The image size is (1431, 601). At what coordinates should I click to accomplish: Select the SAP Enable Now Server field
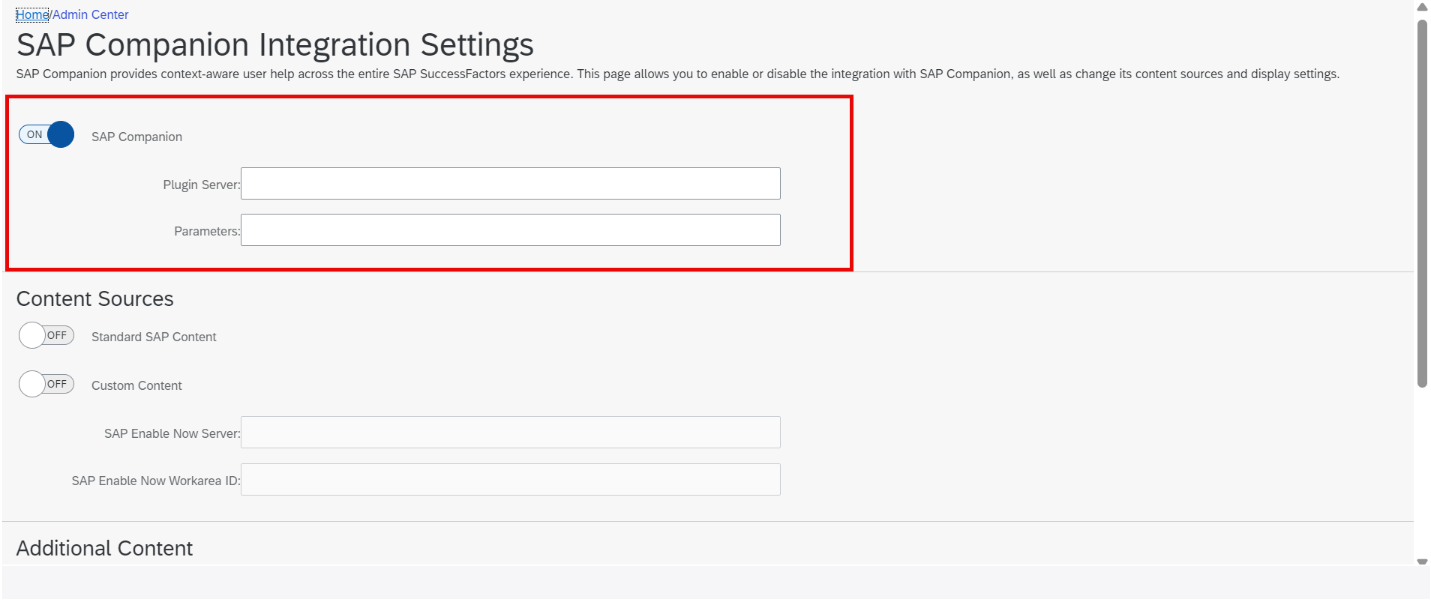510,432
